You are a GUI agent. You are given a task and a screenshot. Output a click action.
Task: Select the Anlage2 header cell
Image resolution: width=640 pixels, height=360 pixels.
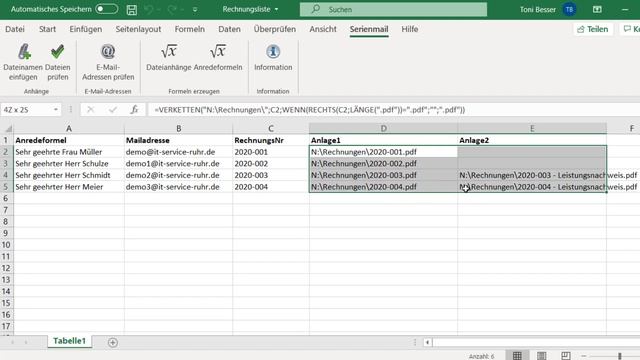click(x=532, y=140)
